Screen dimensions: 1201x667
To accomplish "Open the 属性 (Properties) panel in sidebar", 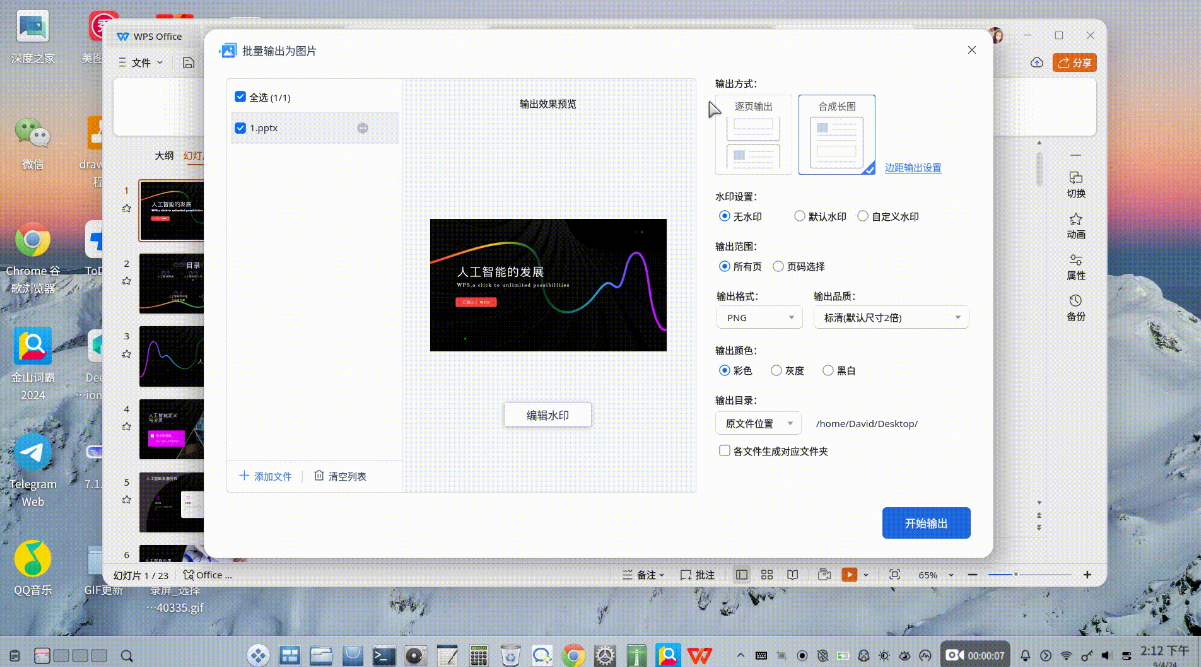I will pyautogui.click(x=1076, y=266).
